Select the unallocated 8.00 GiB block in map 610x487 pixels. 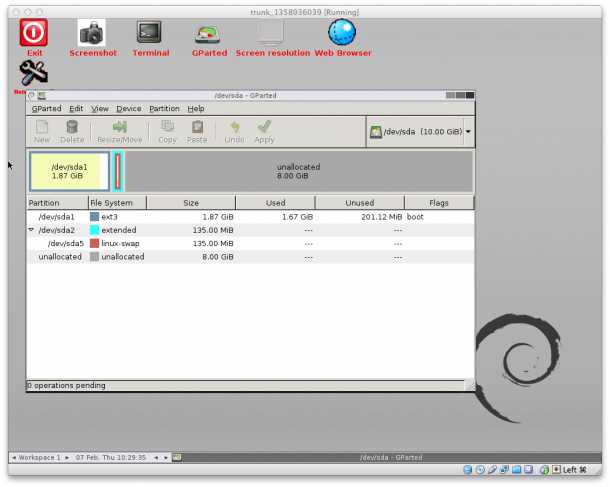point(298,171)
